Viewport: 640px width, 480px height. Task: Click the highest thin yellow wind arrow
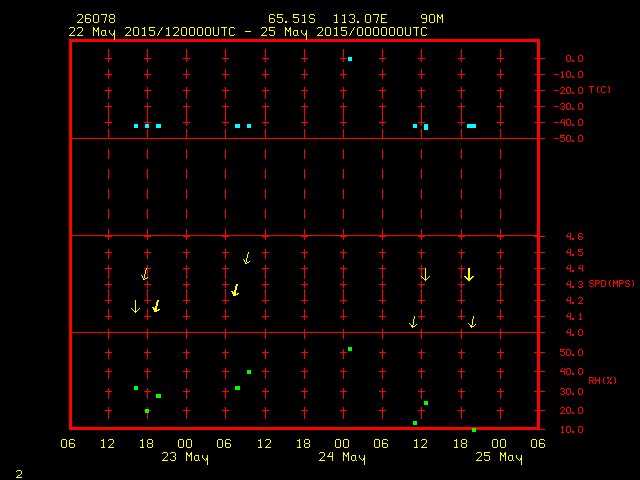point(247,258)
